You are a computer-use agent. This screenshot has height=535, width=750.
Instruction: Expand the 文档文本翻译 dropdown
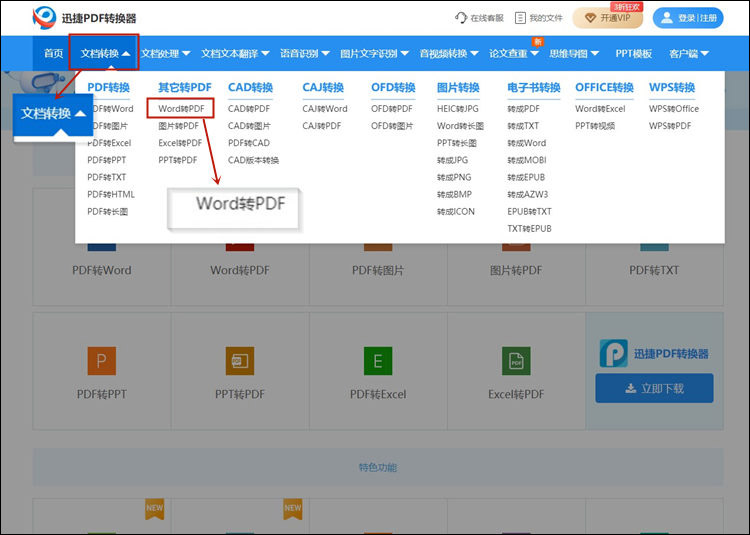click(x=235, y=54)
